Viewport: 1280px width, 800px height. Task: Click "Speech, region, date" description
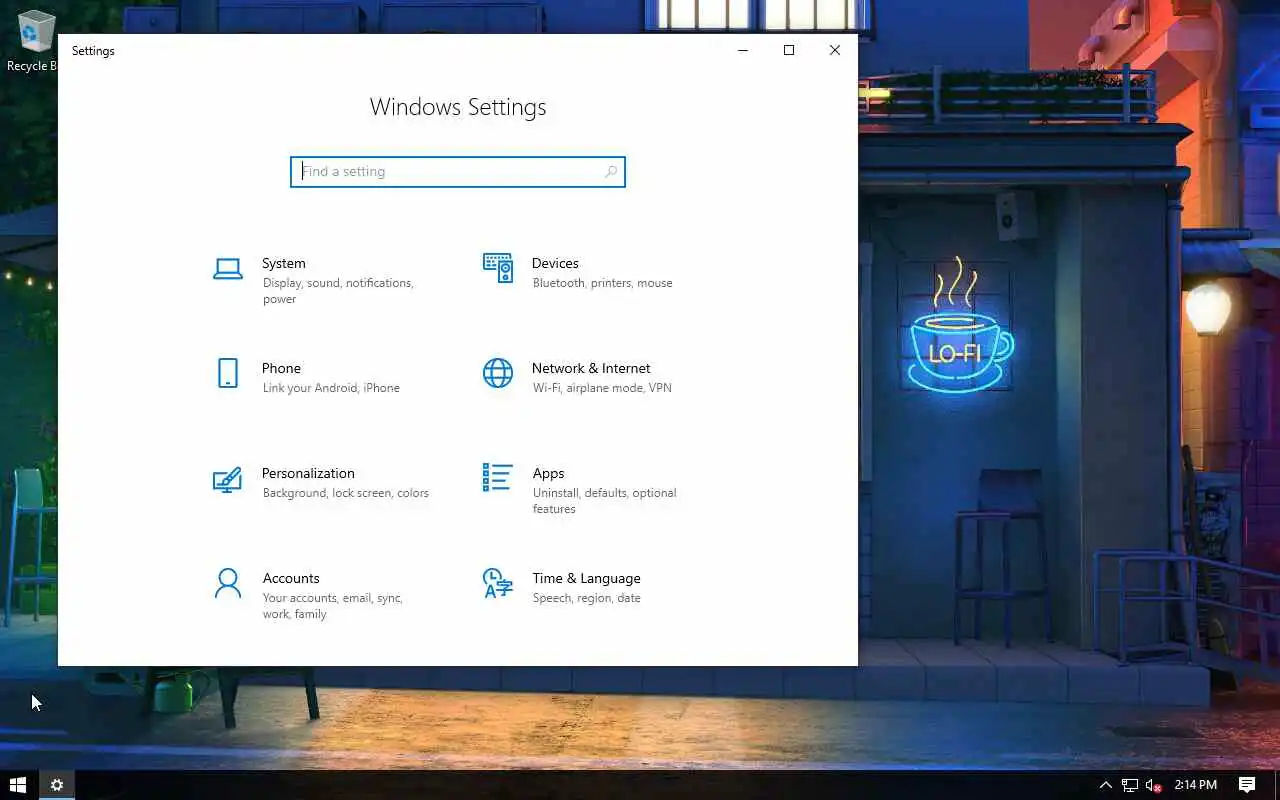tap(587, 598)
